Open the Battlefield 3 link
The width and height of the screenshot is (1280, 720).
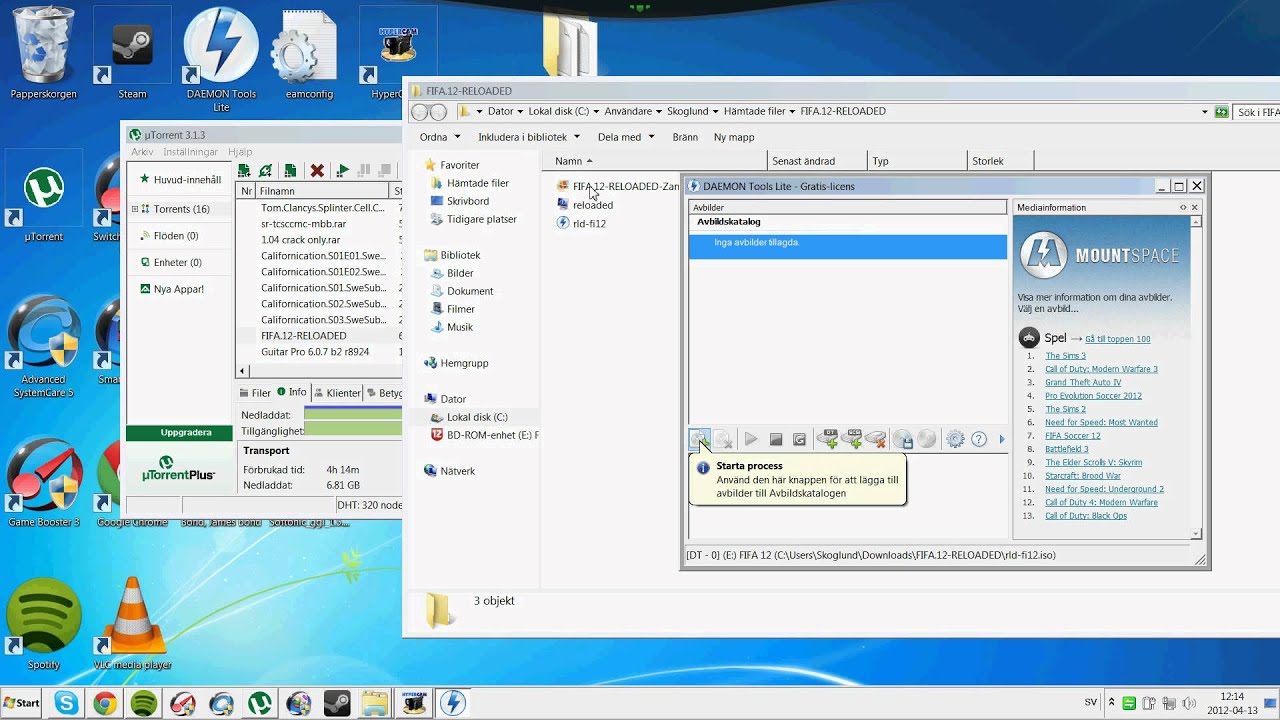[x=1067, y=449]
